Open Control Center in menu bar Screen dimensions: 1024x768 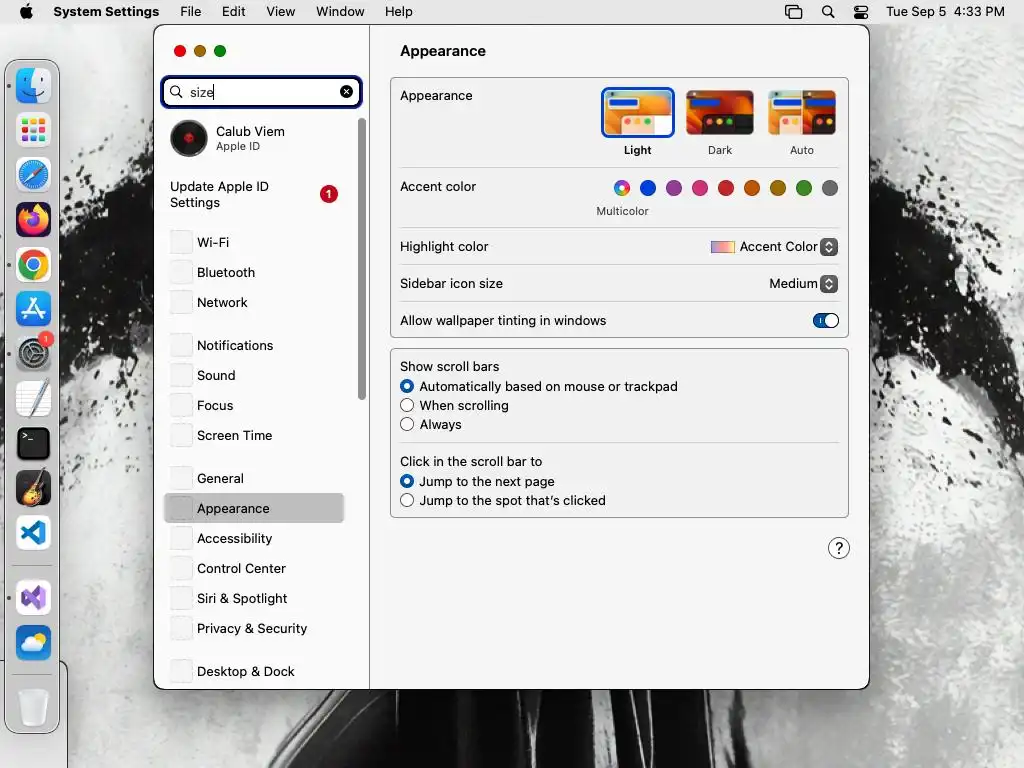point(861,11)
